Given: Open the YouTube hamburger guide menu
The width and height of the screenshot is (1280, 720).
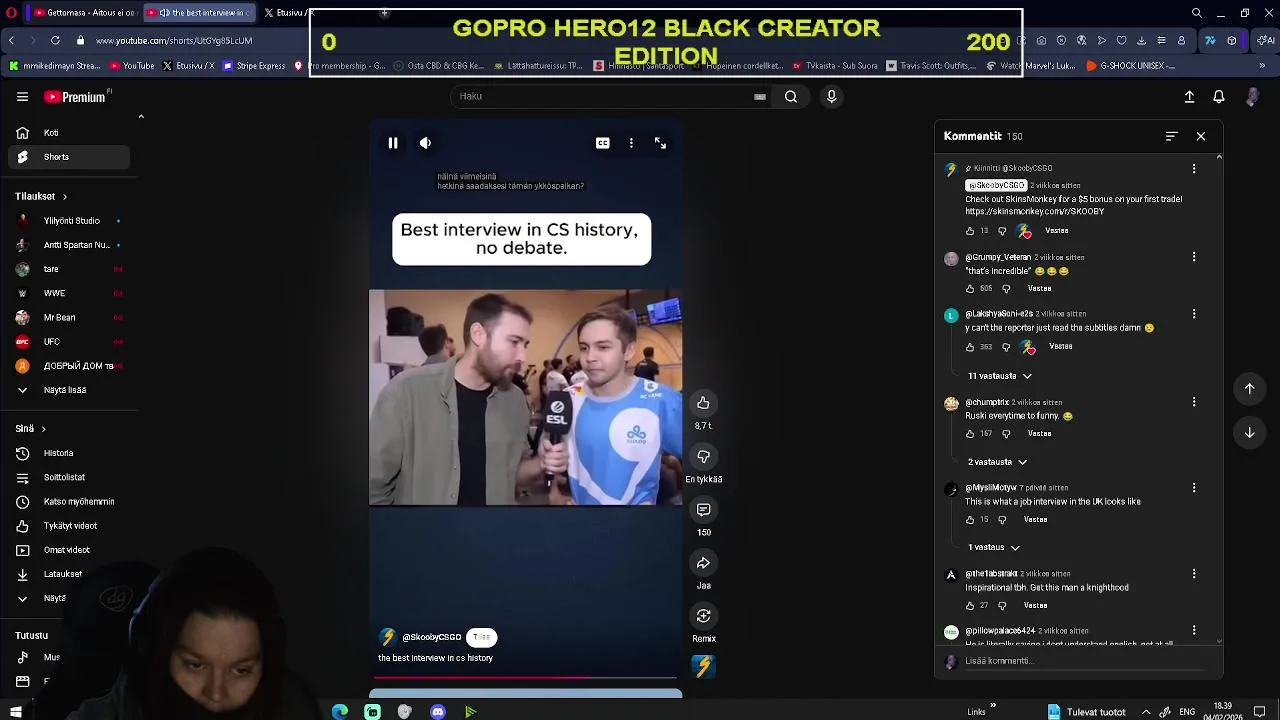Looking at the screenshot, I should pyautogui.click(x=22, y=97).
